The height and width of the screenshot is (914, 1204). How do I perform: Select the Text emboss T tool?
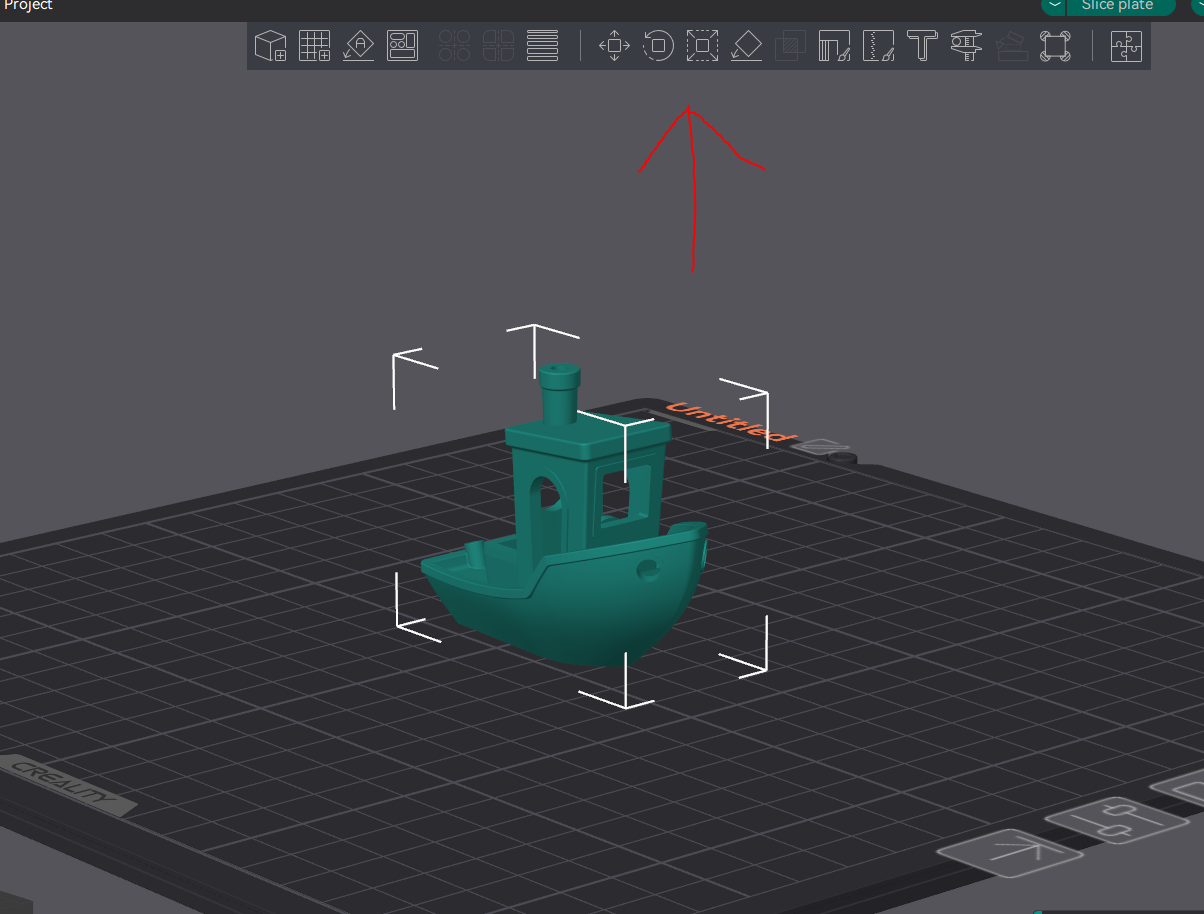coord(921,46)
